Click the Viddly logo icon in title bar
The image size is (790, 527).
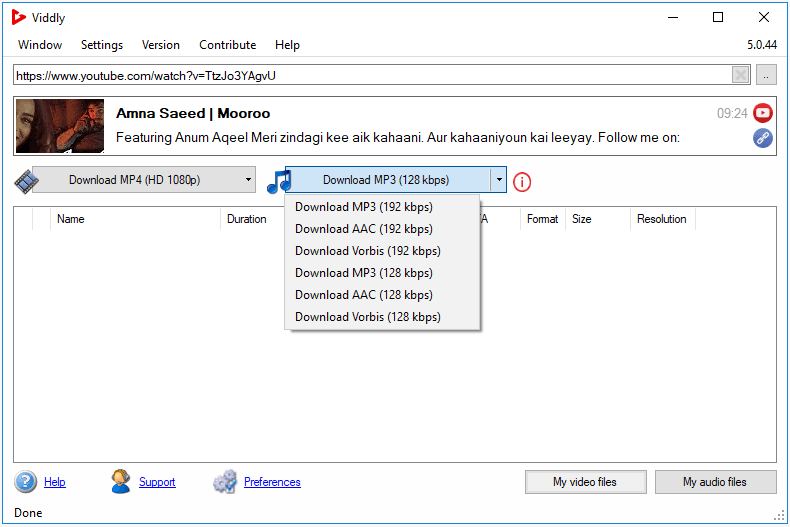coord(18,17)
